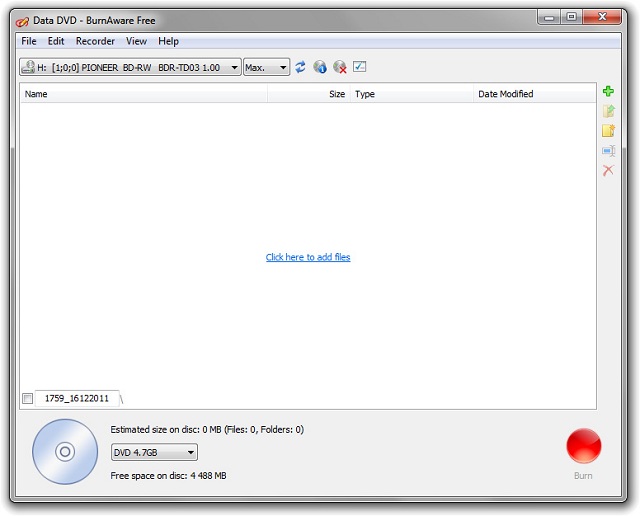
Task: Click the disc image graphic
Action: [65, 452]
